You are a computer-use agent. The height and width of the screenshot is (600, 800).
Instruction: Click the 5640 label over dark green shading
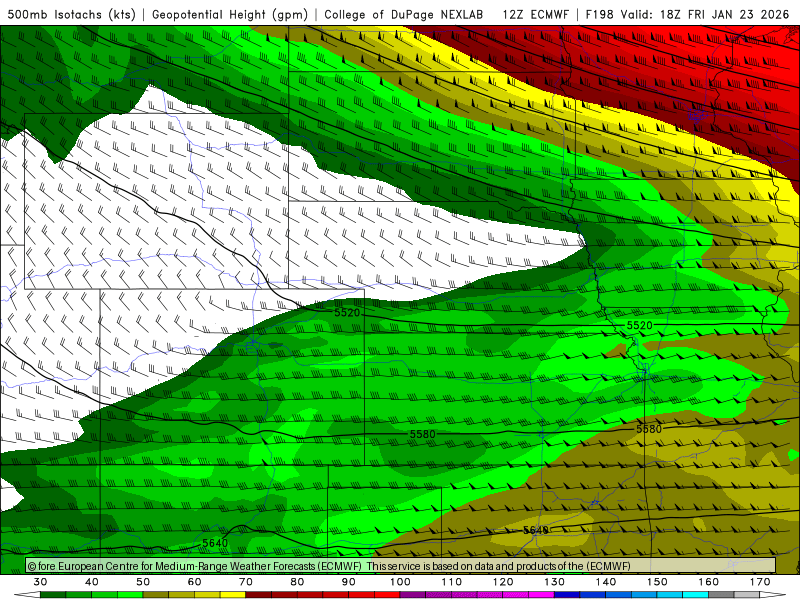[x=215, y=543]
